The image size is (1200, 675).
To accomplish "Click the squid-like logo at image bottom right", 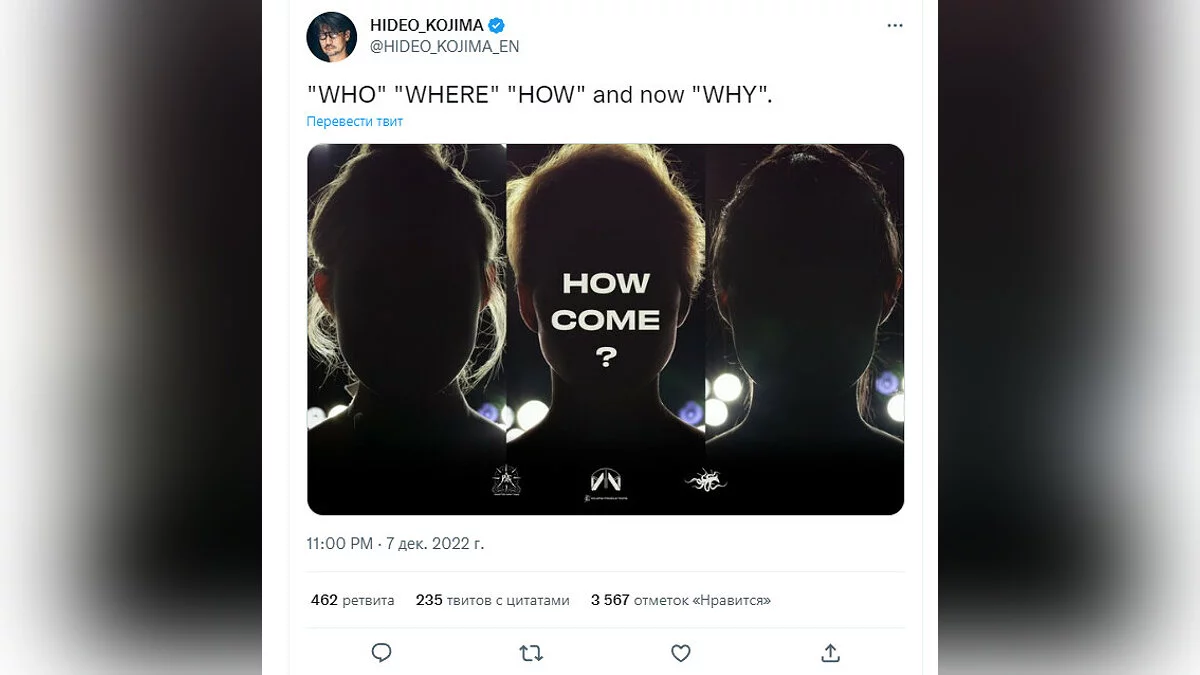I will tap(705, 482).
